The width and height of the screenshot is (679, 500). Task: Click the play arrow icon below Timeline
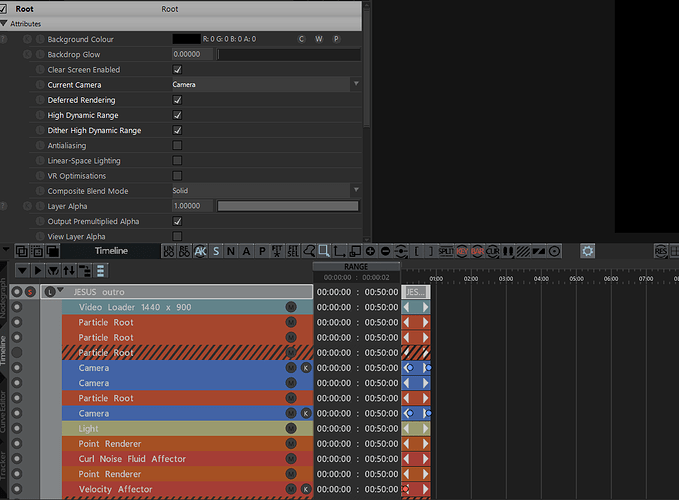[38, 271]
